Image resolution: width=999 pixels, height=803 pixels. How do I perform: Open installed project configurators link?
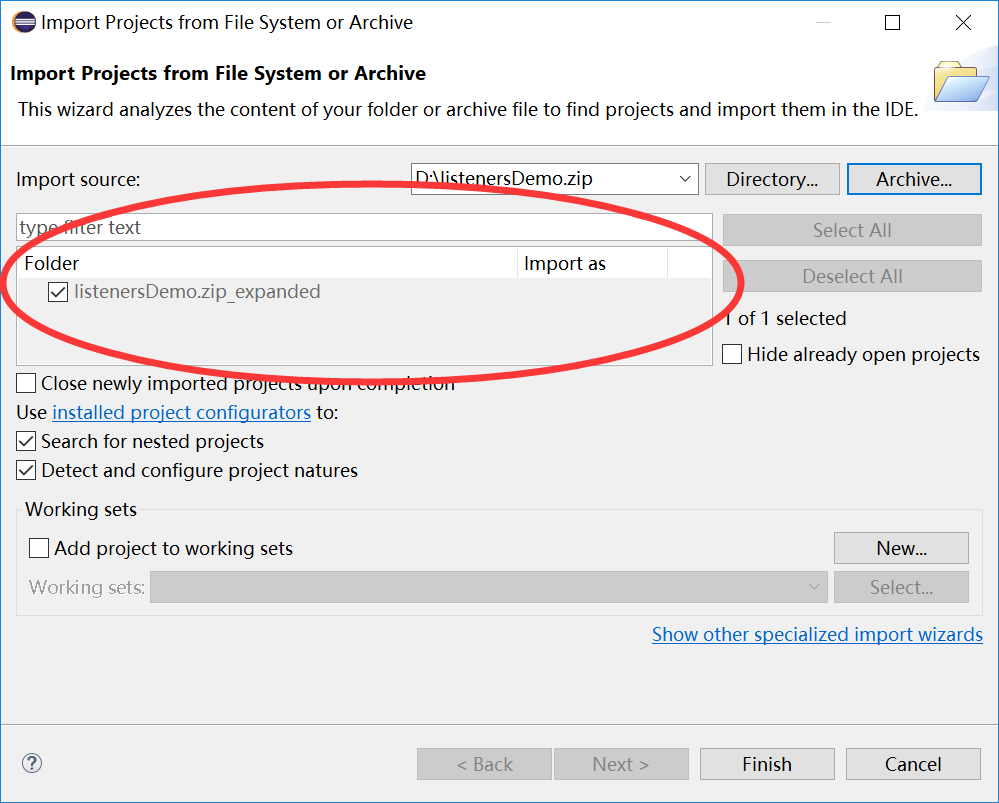tap(181, 412)
